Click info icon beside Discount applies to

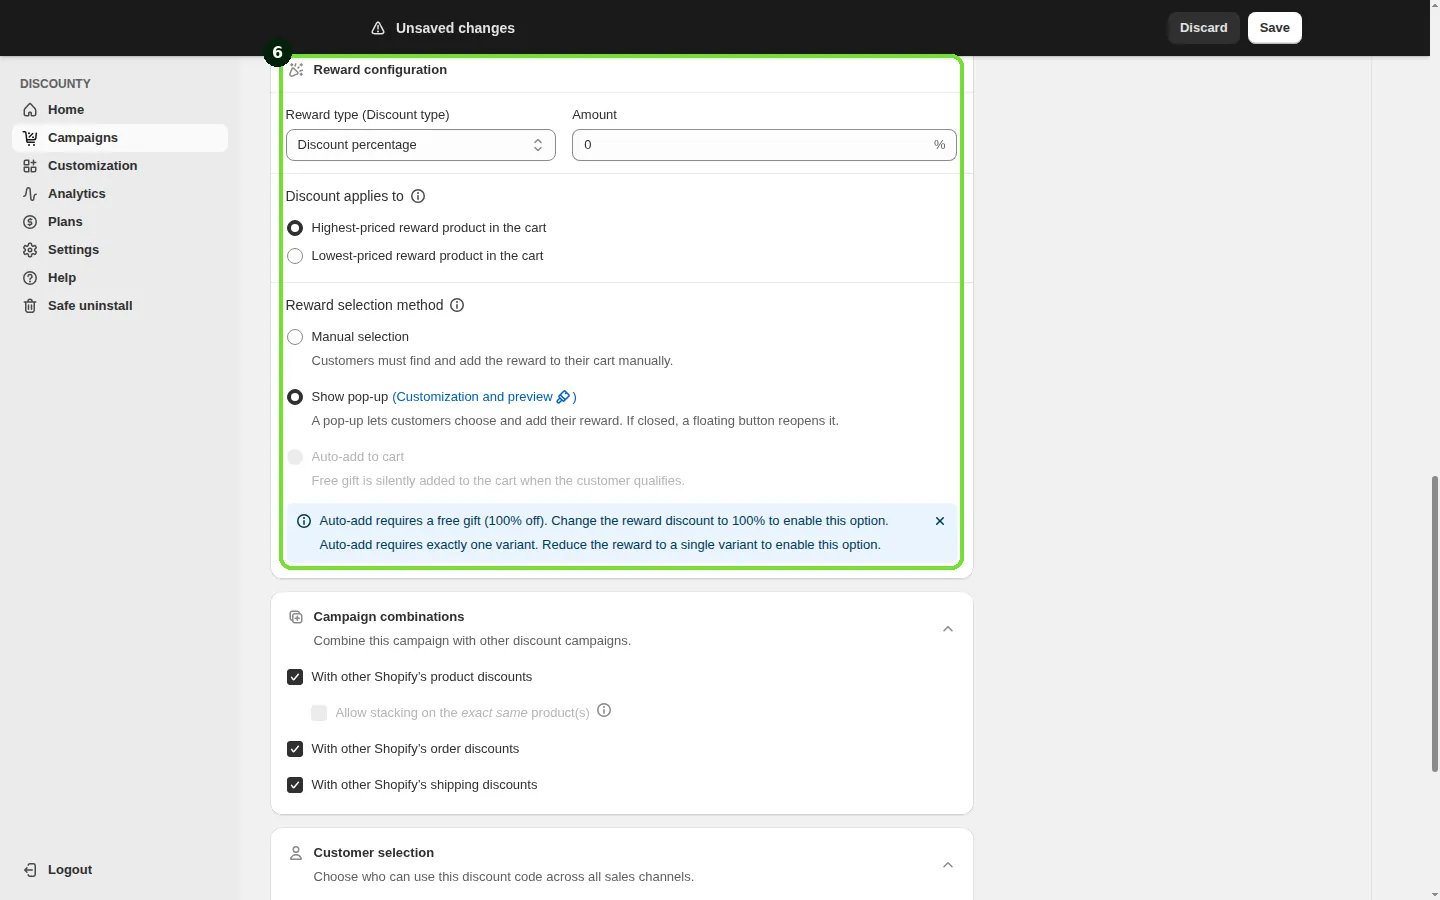tap(418, 196)
